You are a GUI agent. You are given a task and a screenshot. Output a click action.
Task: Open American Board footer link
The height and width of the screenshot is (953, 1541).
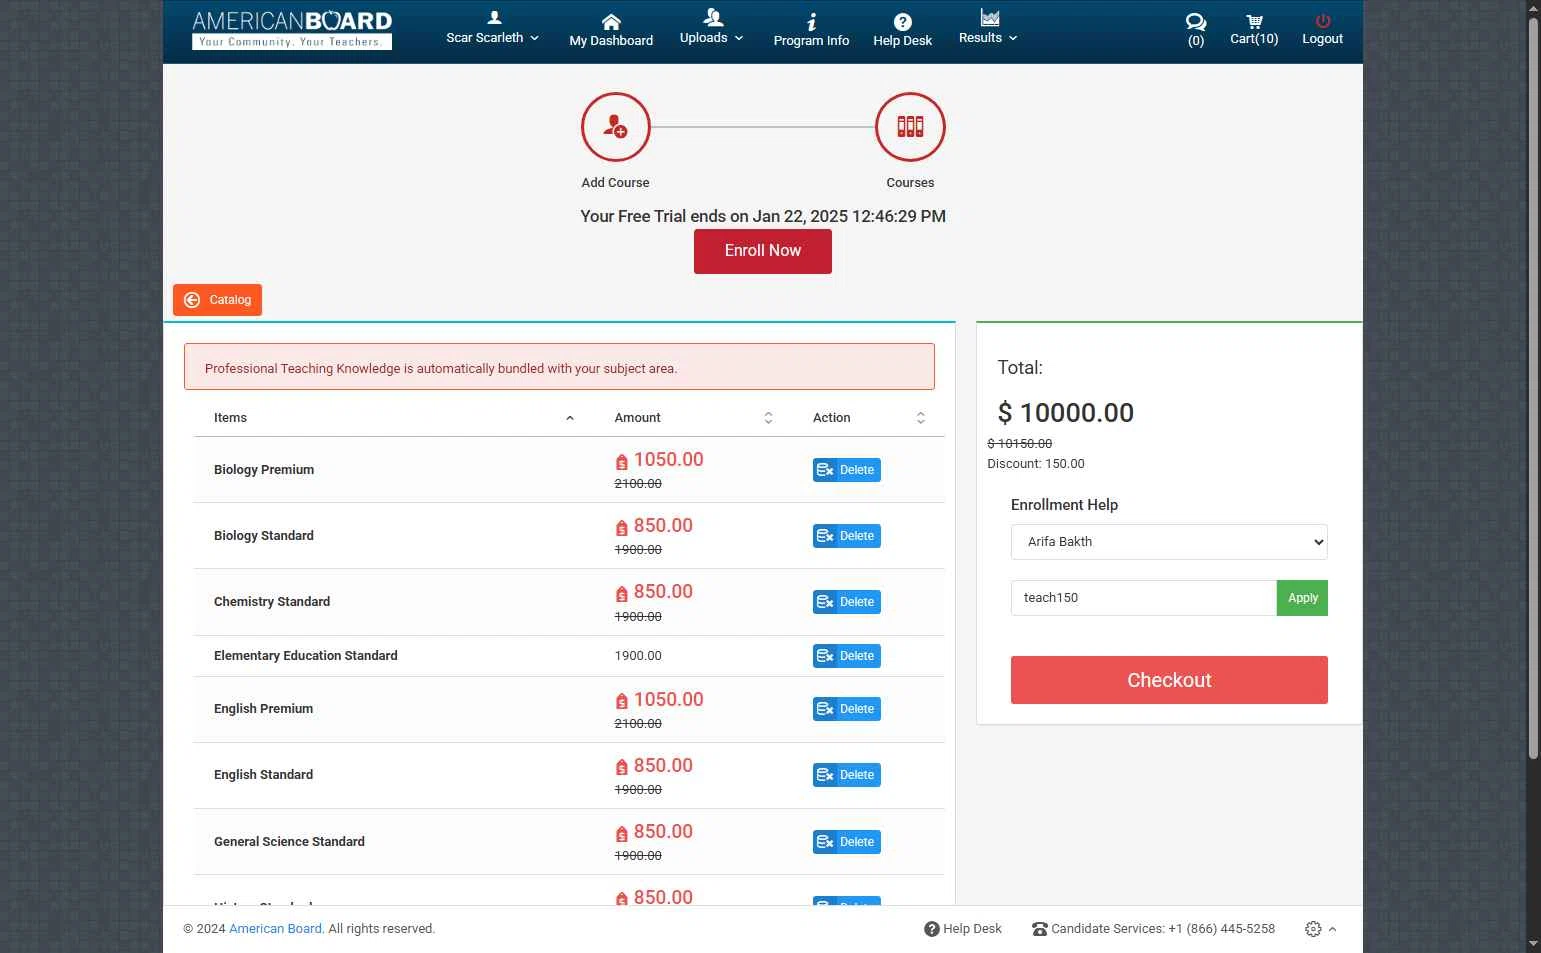(276, 929)
